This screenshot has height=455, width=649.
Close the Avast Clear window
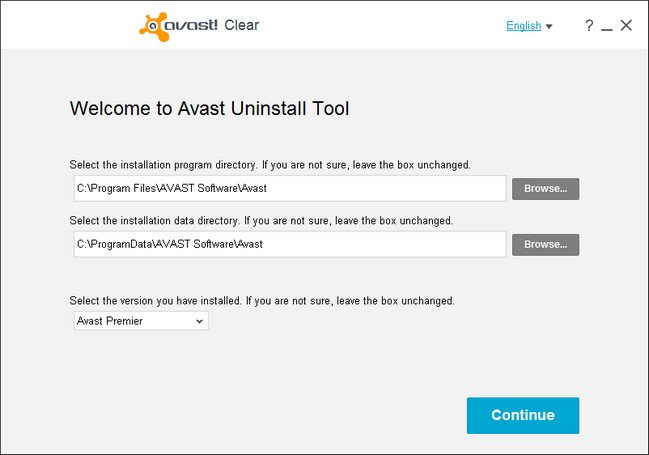626,25
